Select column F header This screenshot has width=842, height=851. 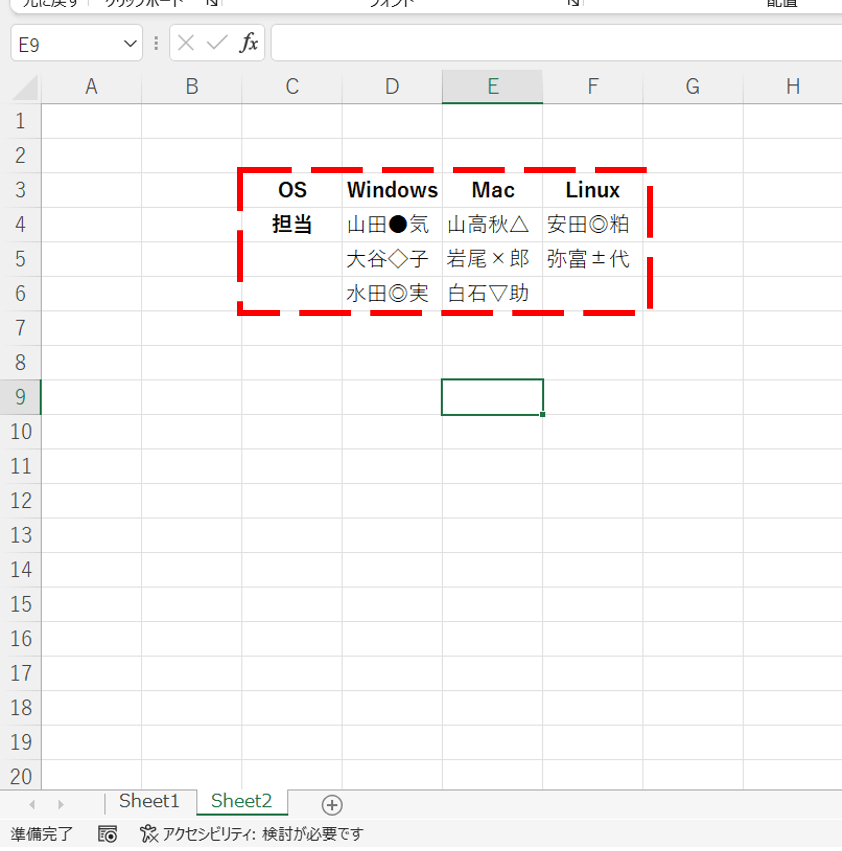[x=593, y=87]
